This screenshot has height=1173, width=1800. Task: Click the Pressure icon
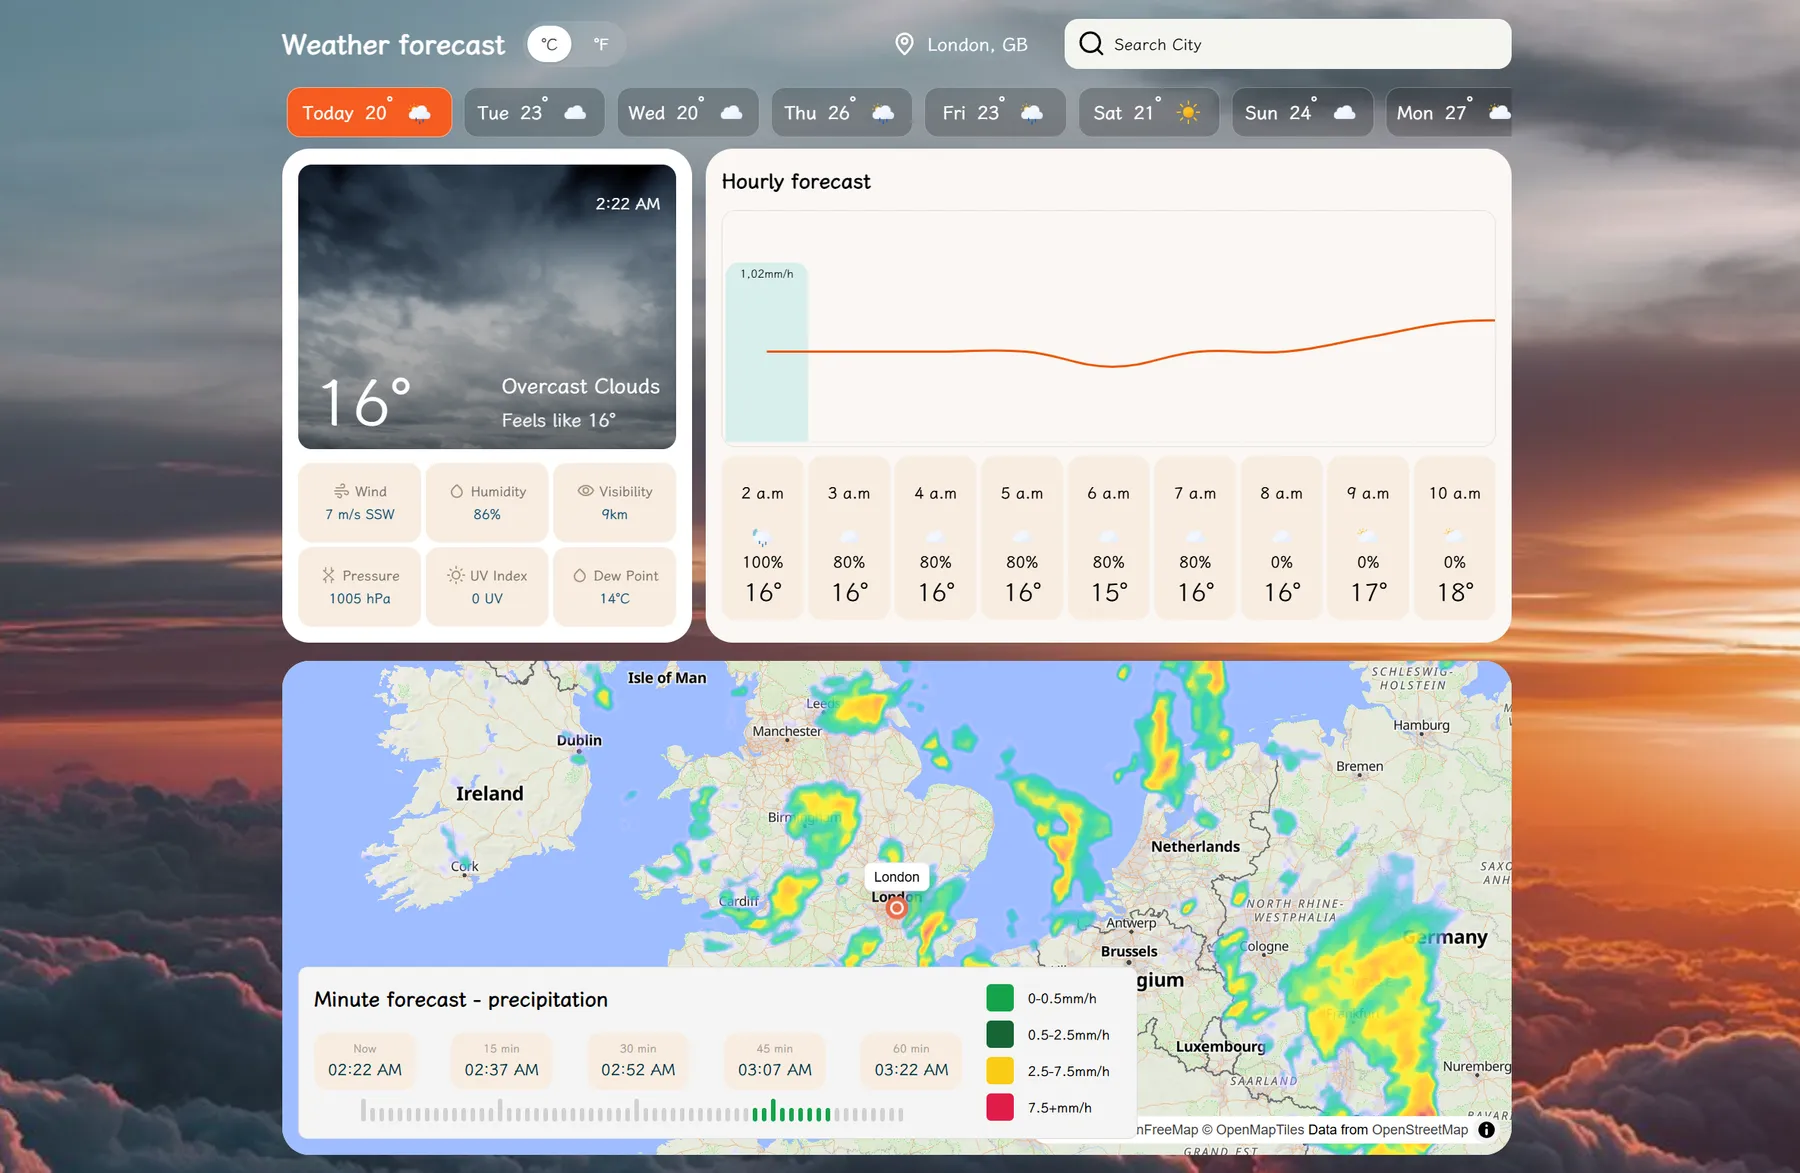pos(328,575)
